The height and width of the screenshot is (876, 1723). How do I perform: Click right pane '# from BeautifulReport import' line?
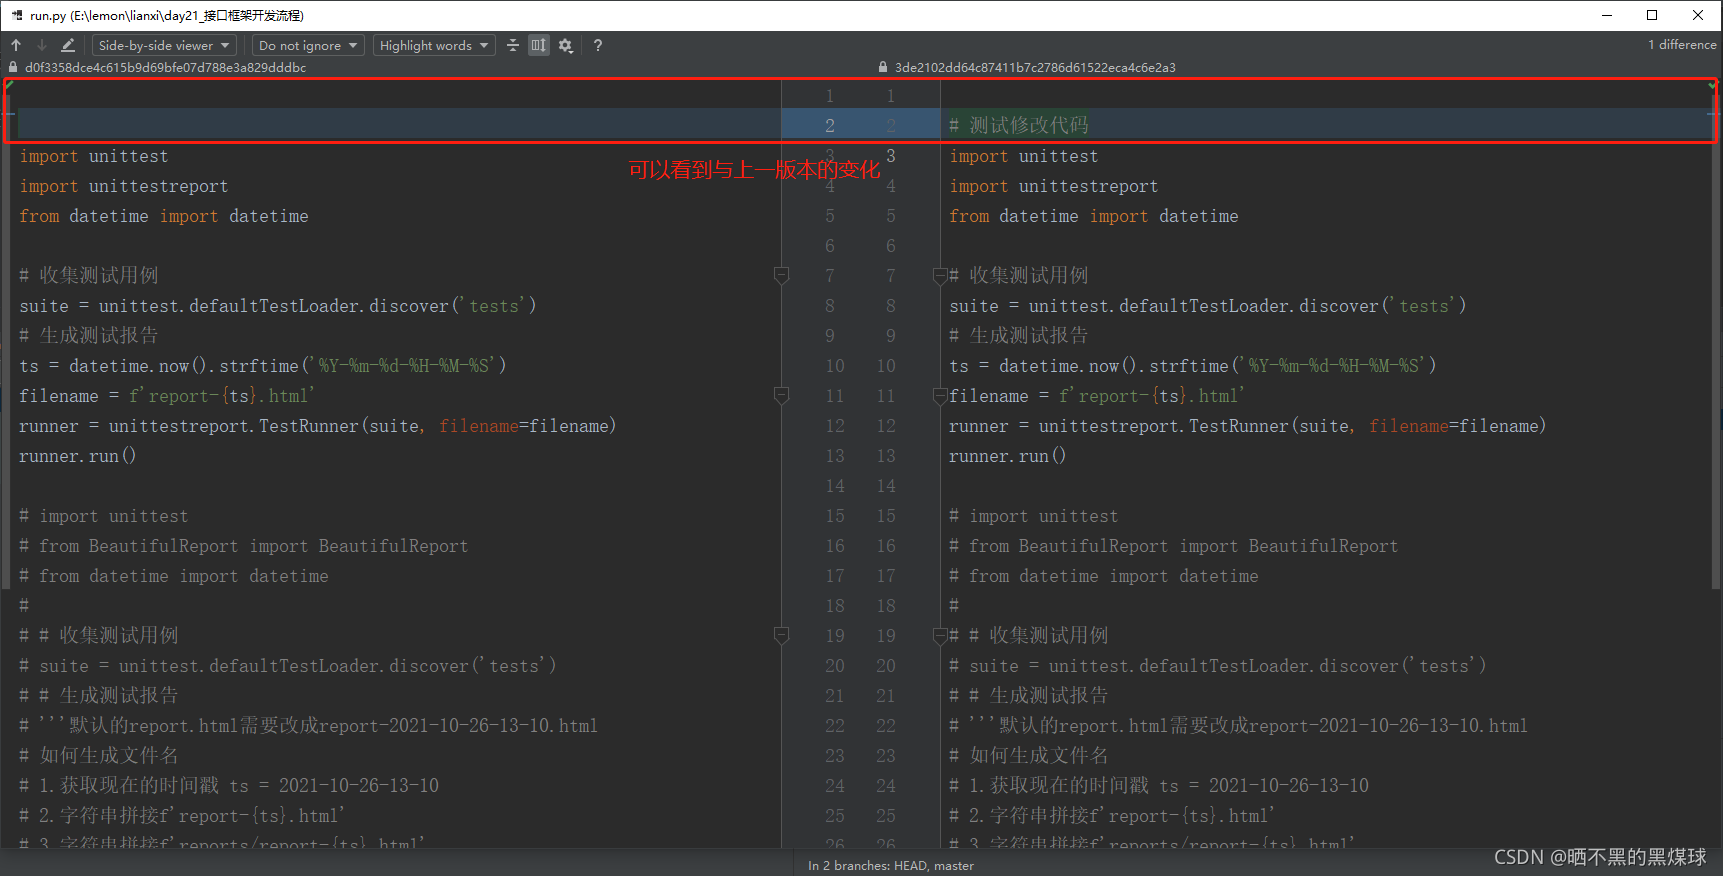1174,546
